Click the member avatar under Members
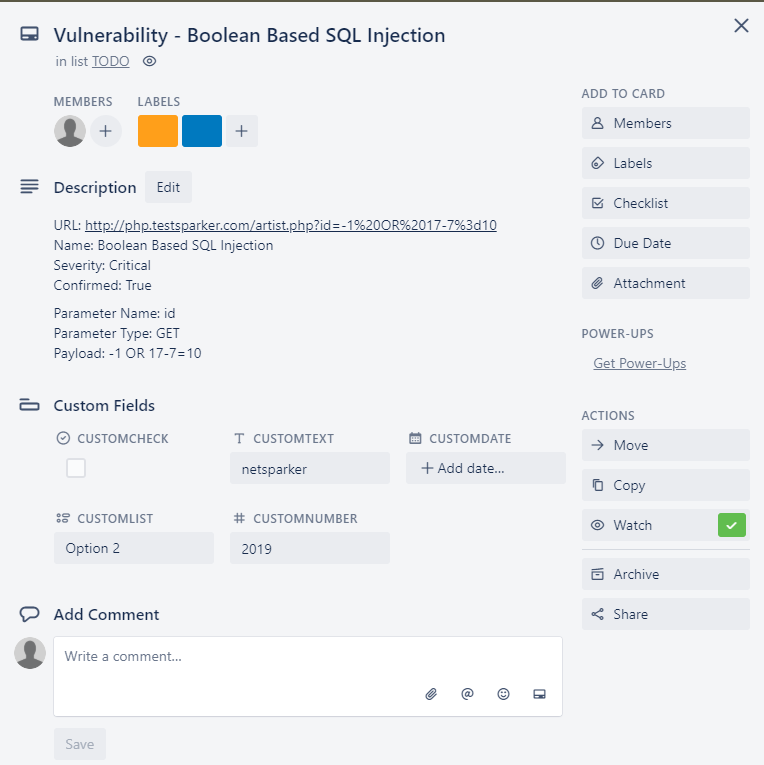 pos(70,131)
